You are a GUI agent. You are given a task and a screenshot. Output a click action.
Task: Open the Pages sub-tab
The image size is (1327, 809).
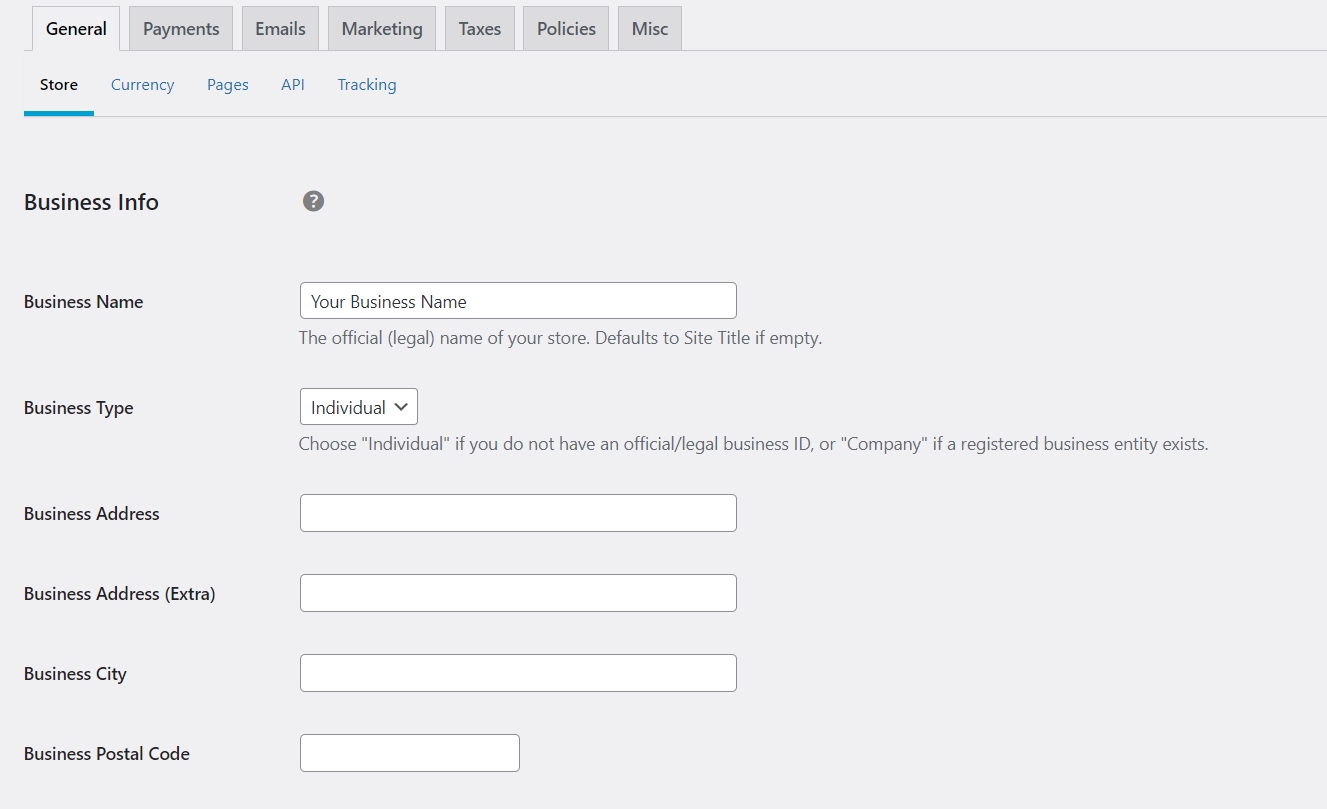coord(228,85)
